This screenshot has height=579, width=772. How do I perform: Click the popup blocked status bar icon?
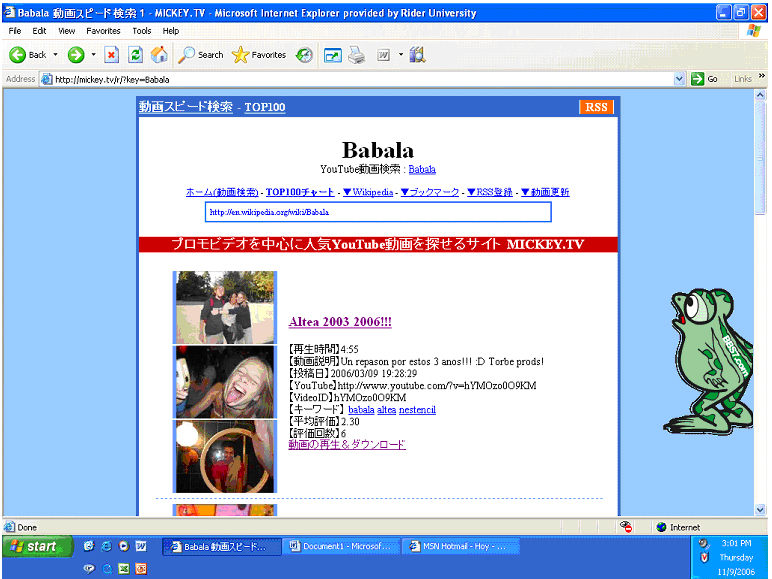point(626,527)
